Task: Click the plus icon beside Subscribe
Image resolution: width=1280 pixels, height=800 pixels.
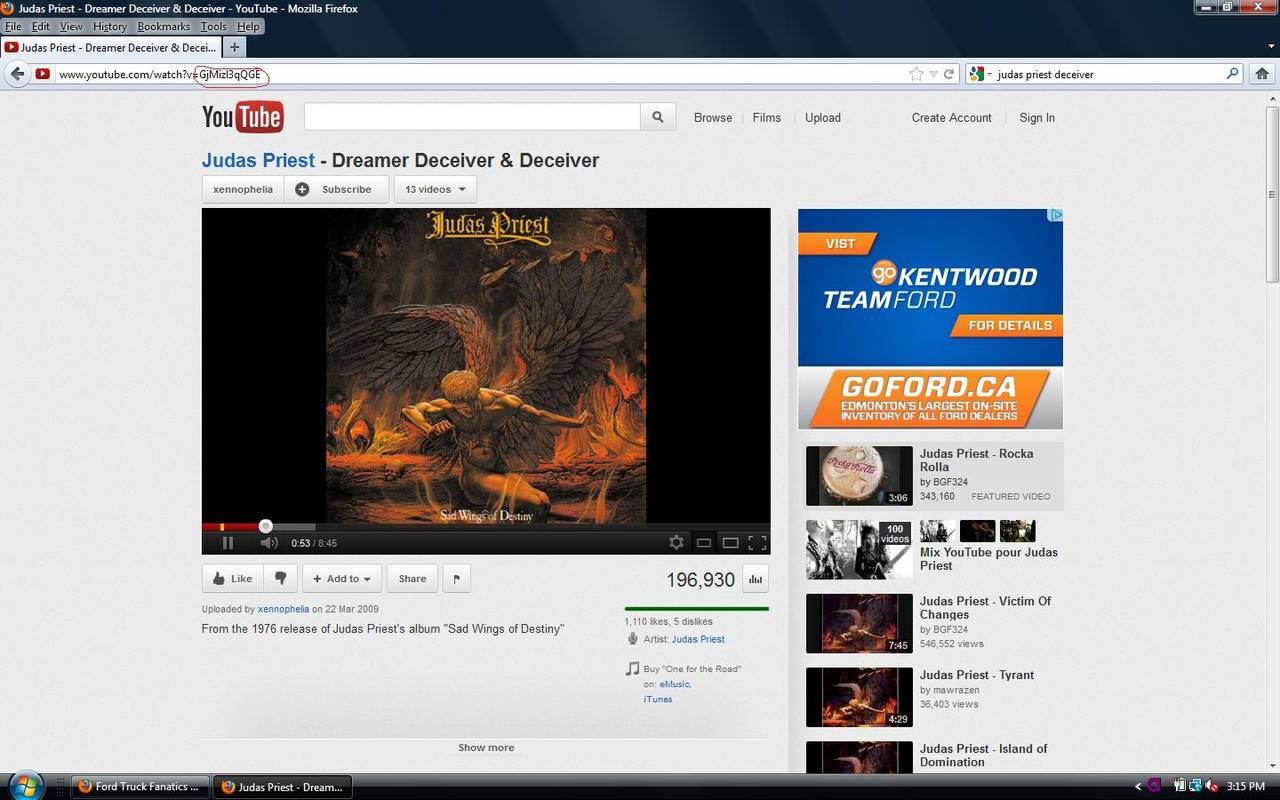Action: tap(302, 189)
